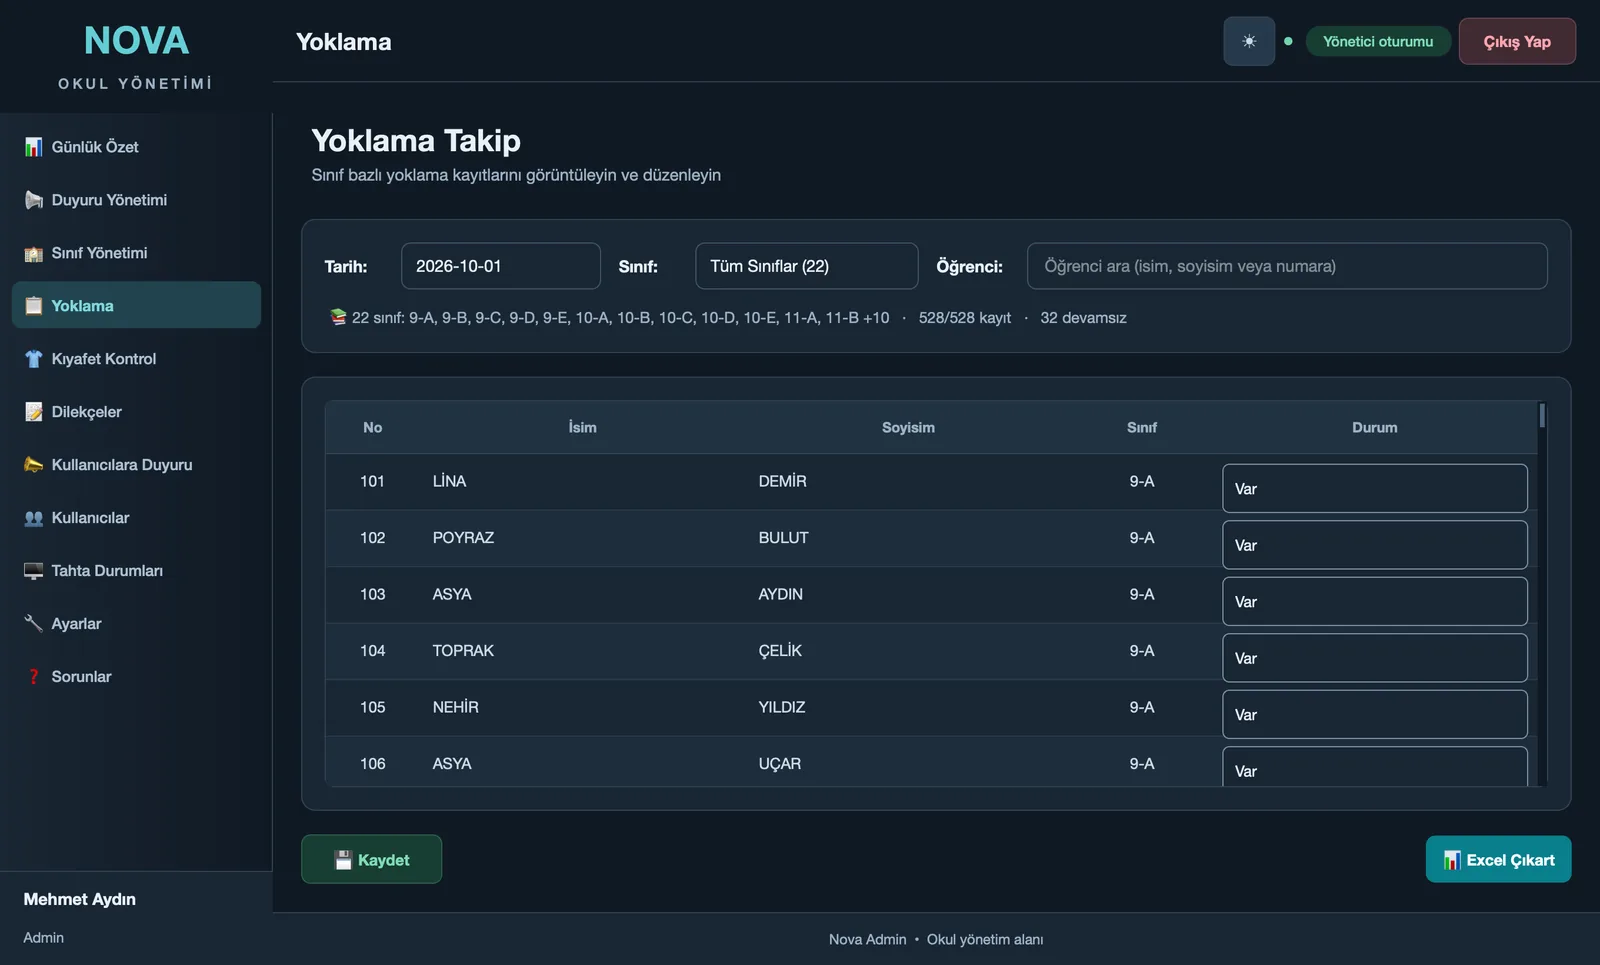Click the NOVA logo text
The height and width of the screenshot is (965, 1600).
pos(136,41)
